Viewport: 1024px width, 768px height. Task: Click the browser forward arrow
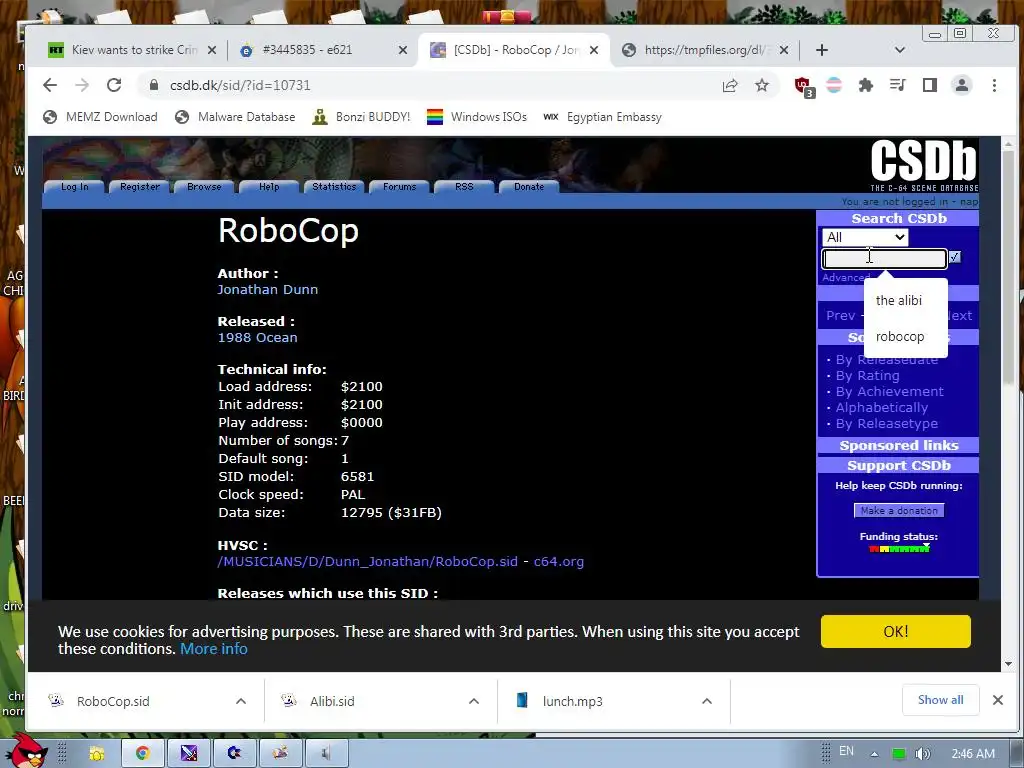click(x=82, y=85)
